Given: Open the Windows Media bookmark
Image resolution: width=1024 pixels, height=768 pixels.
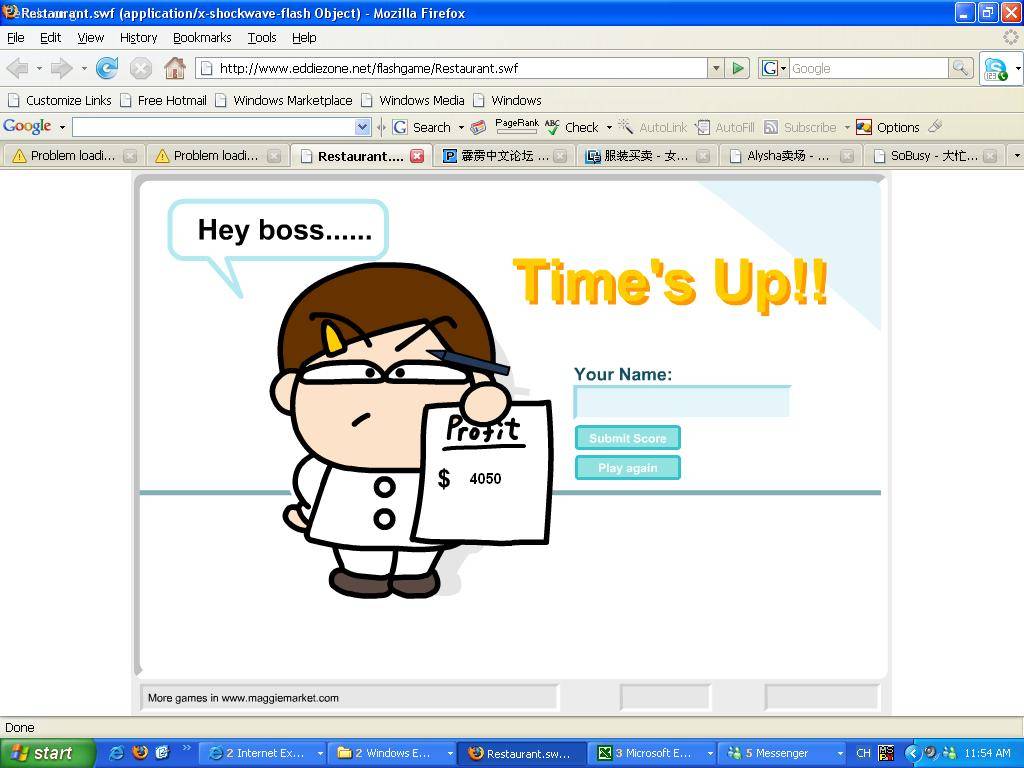Looking at the screenshot, I should tap(413, 101).
